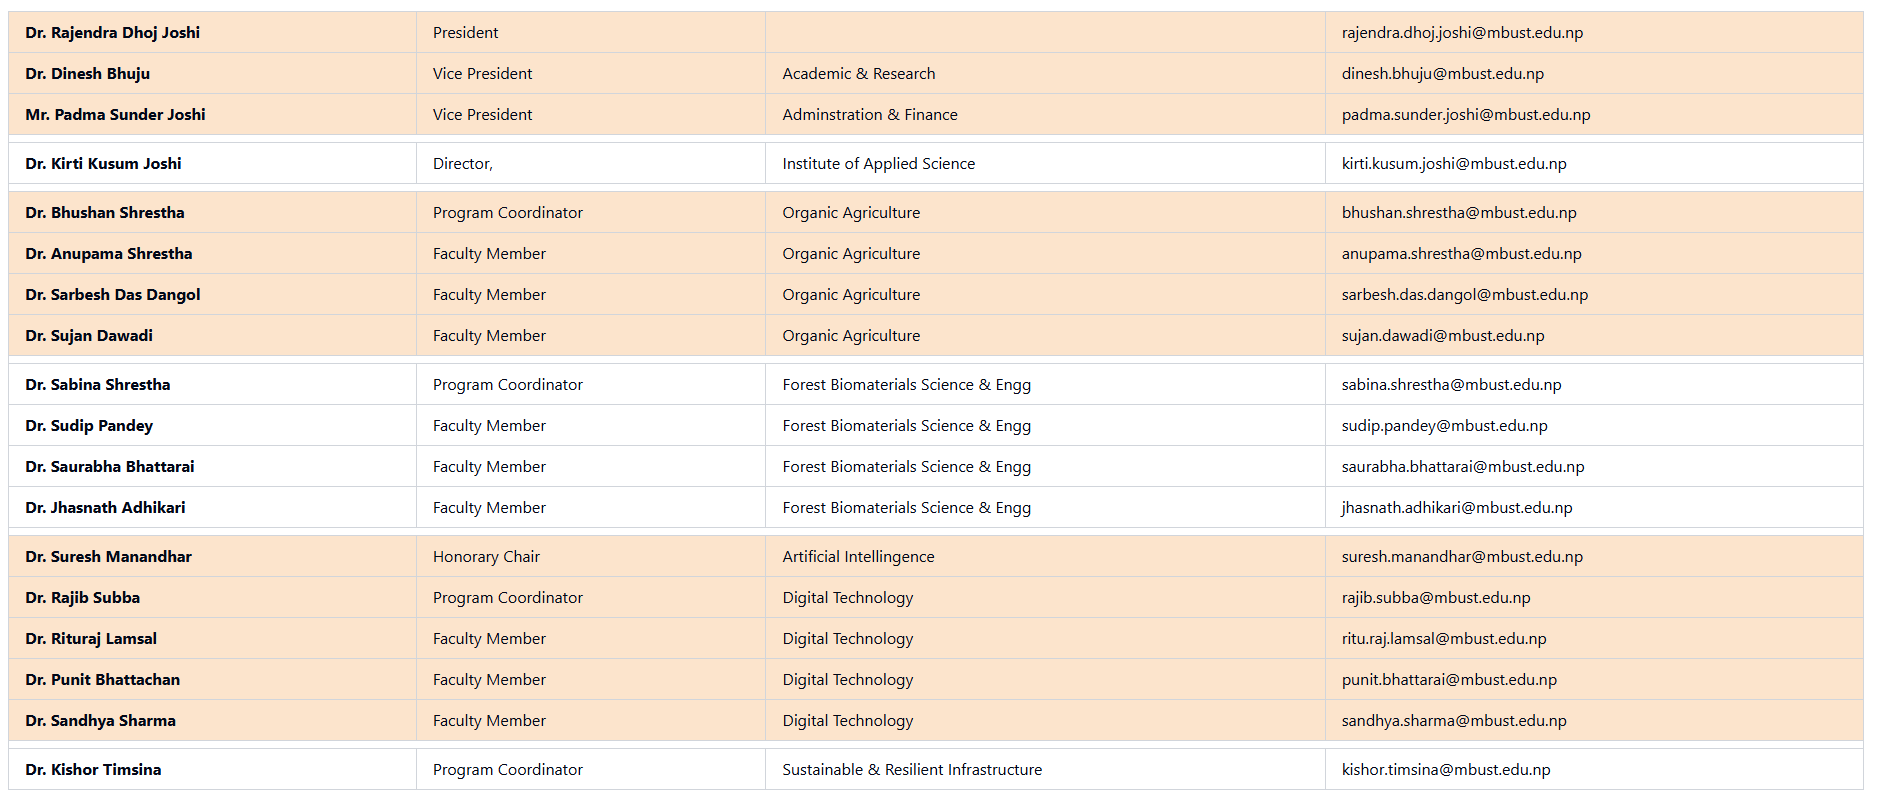Click the email rajendra.dhoj.joshi@mbust.edu.np
This screenshot has height=805, width=1881.
click(x=1461, y=33)
